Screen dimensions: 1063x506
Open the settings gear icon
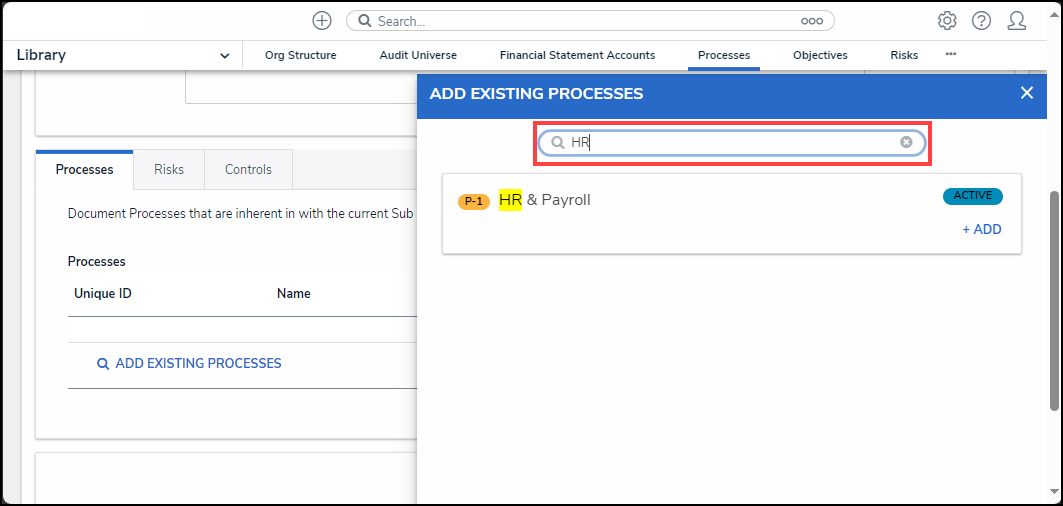(947, 21)
